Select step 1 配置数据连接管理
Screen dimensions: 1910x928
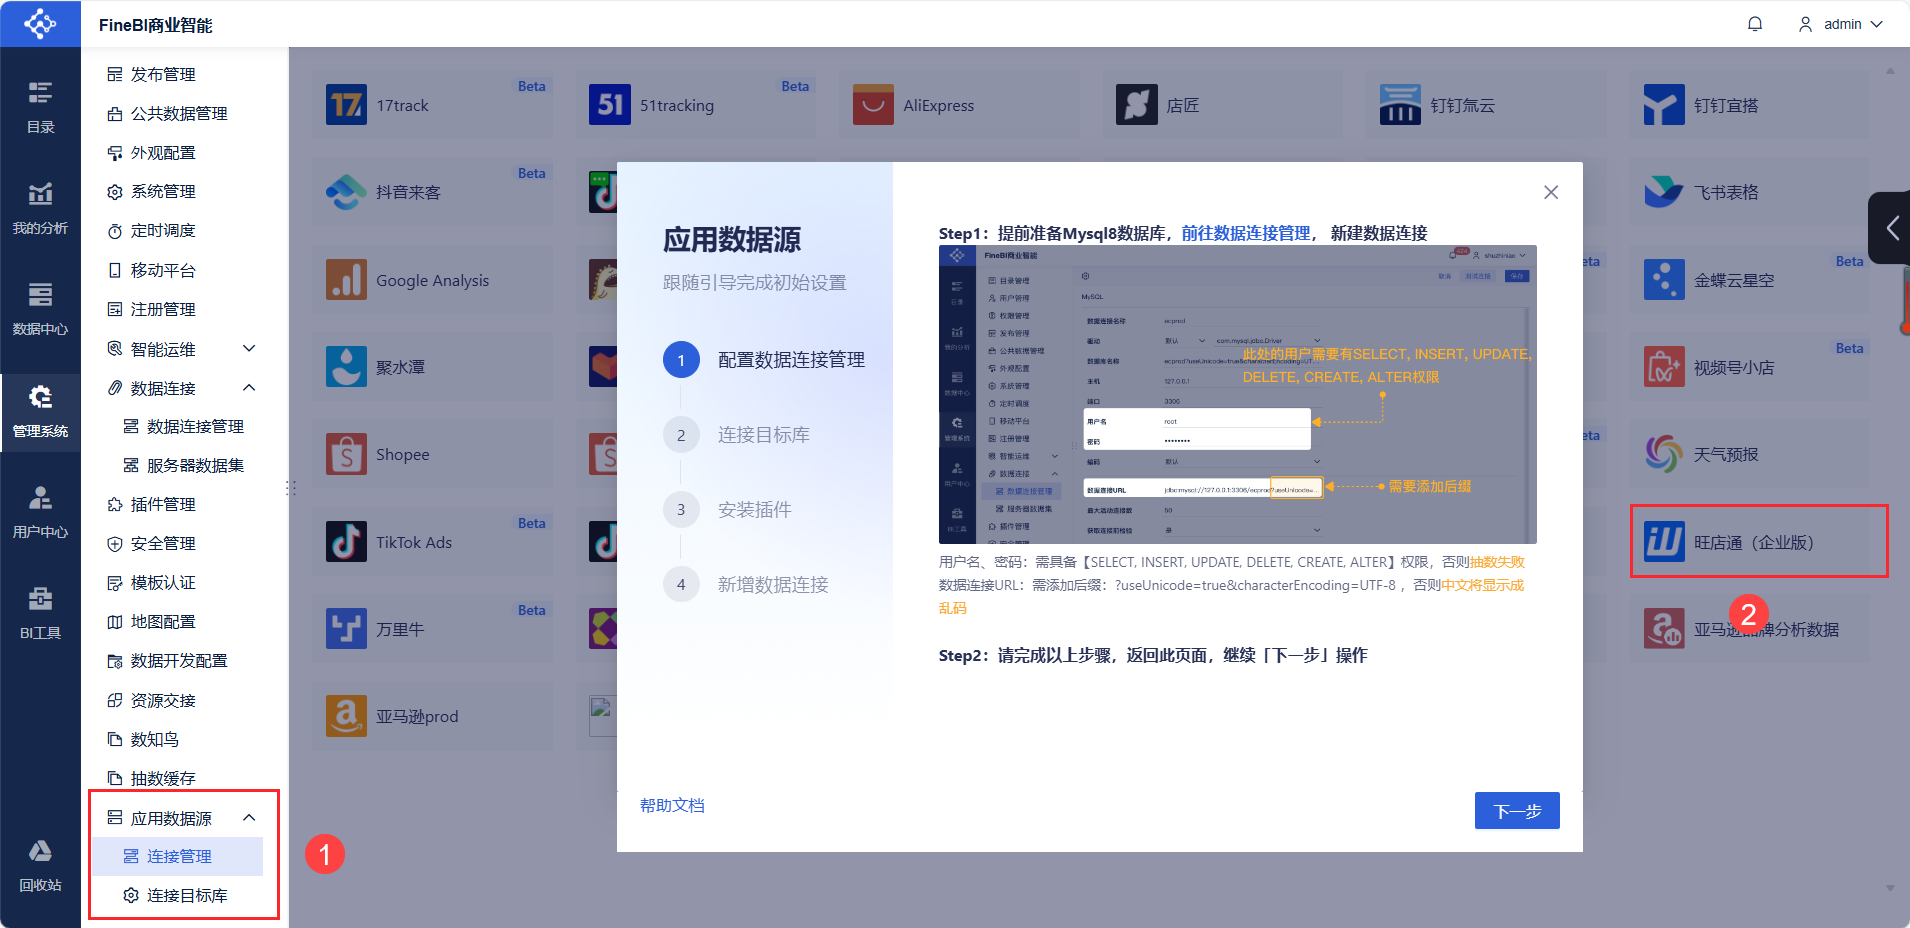[x=764, y=360]
